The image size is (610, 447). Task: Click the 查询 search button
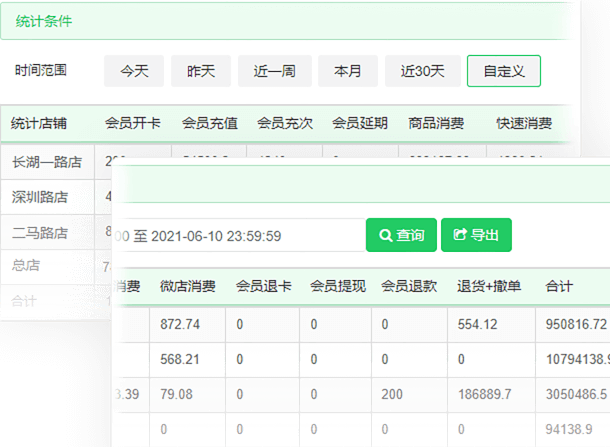400,235
